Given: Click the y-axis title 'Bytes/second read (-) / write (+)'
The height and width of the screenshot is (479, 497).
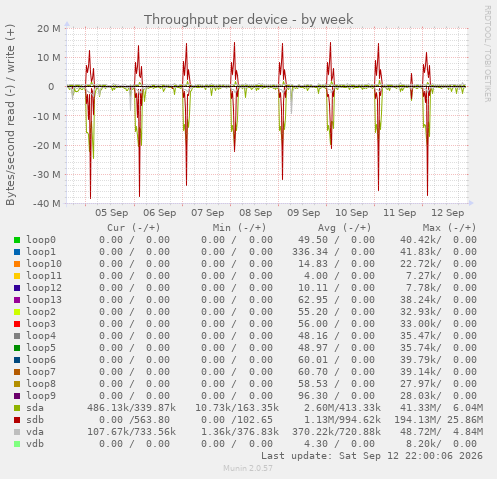Looking at the screenshot, I should [10, 115].
